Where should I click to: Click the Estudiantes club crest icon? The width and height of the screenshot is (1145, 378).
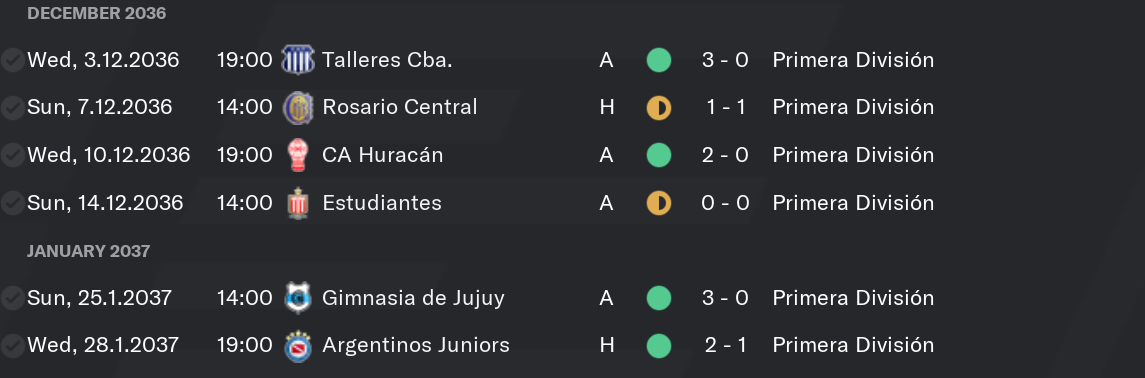(x=297, y=202)
